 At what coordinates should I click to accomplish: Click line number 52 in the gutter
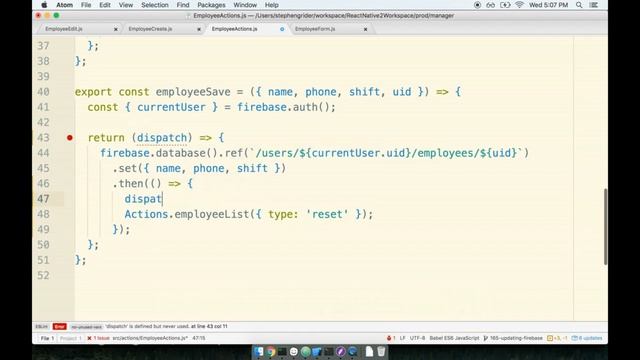[43, 276]
